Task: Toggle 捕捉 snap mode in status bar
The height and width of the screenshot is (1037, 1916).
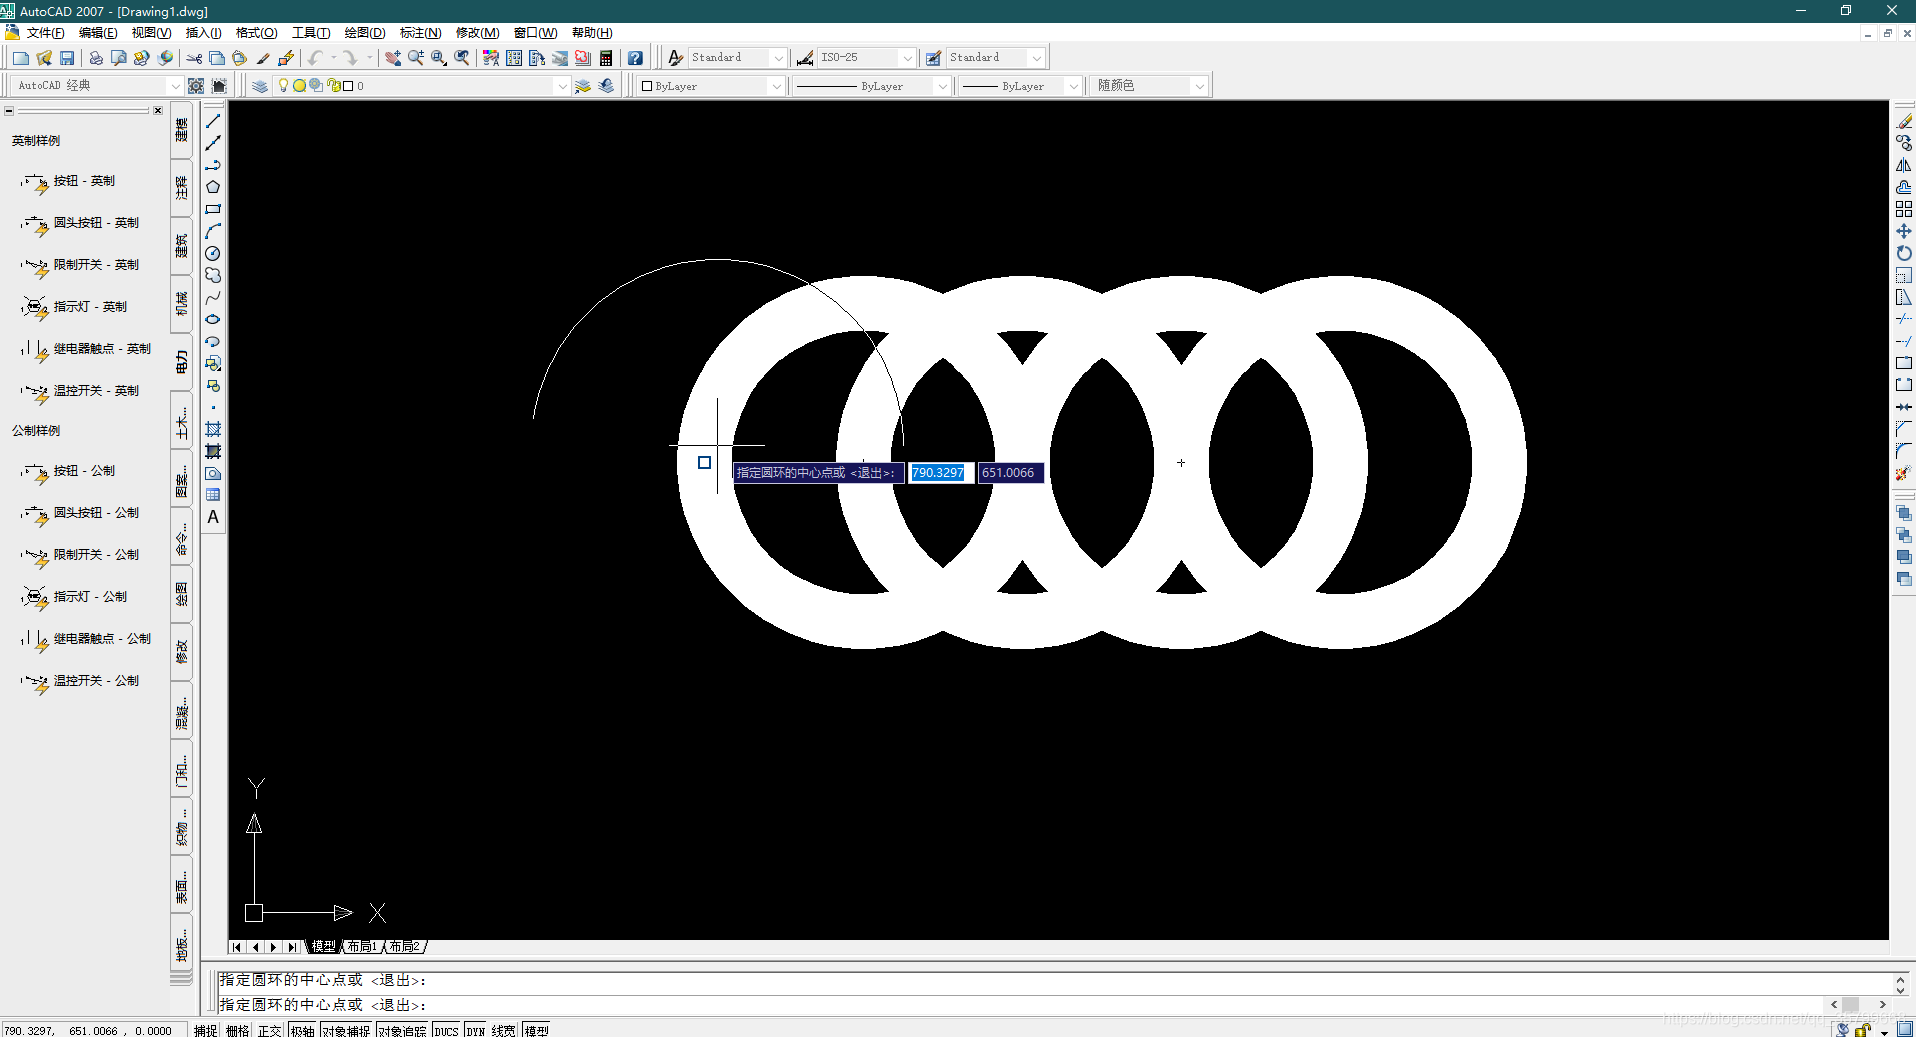Action: click(206, 1030)
